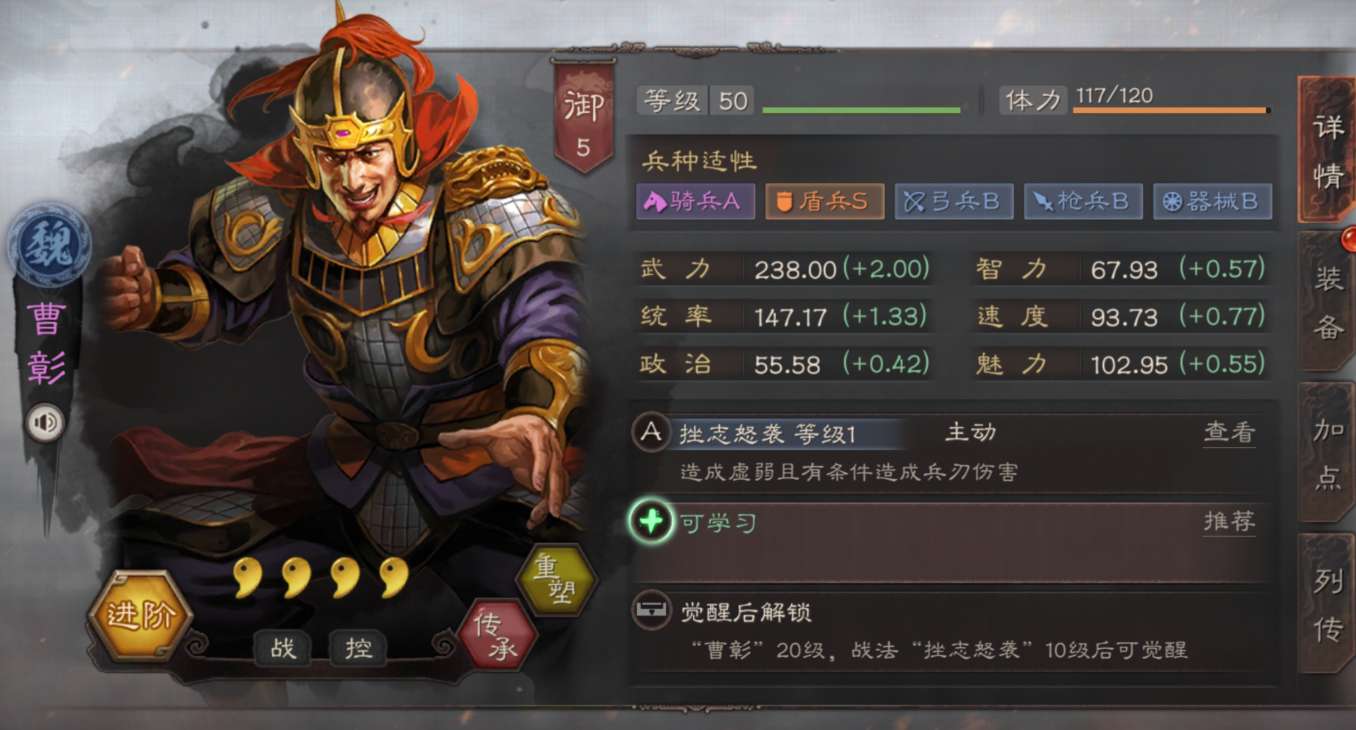The width and height of the screenshot is (1356, 730).
Task: Click the 战 tag button
Action: pos(283,648)
